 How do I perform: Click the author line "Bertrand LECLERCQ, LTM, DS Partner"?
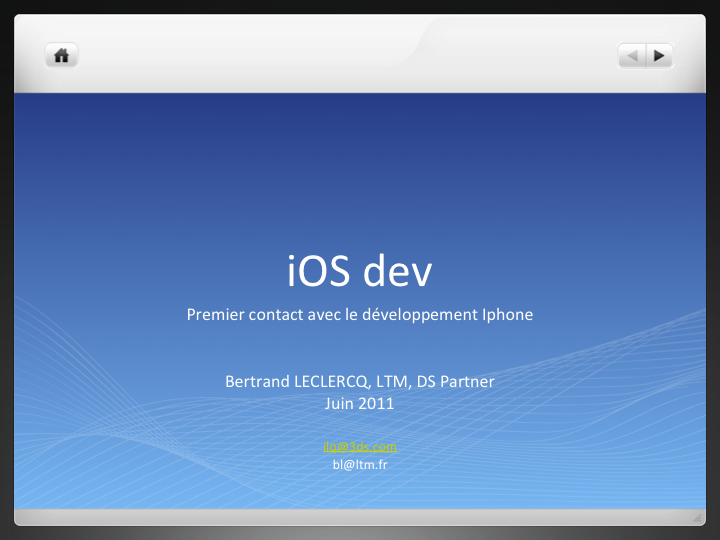tap(360, 382)
